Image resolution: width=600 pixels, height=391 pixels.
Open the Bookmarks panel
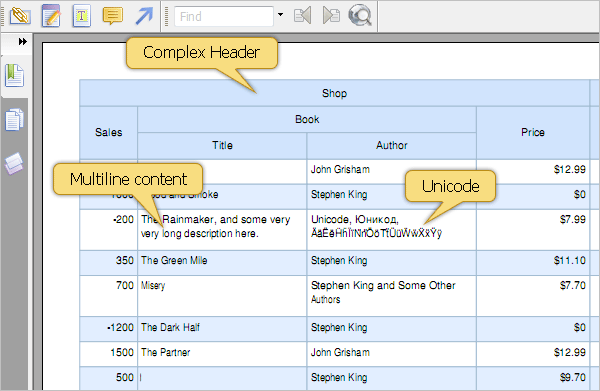point(15,75)
